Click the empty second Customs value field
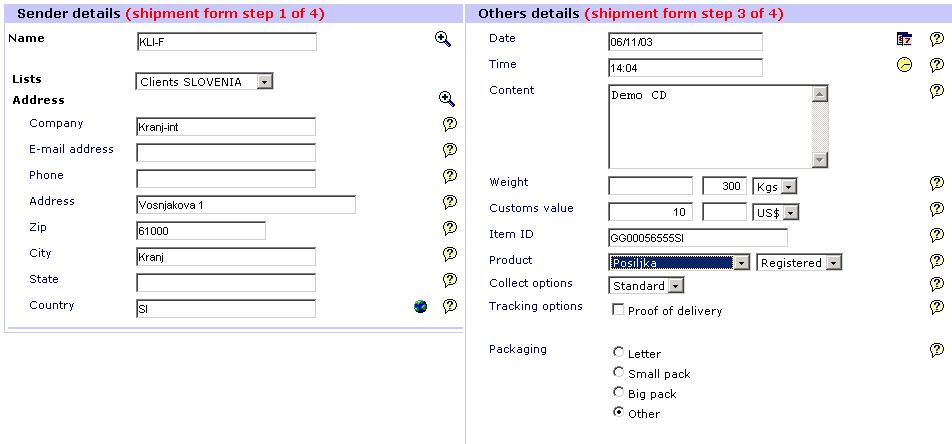Screen dimensions: 952x444 tap(724, 212)
